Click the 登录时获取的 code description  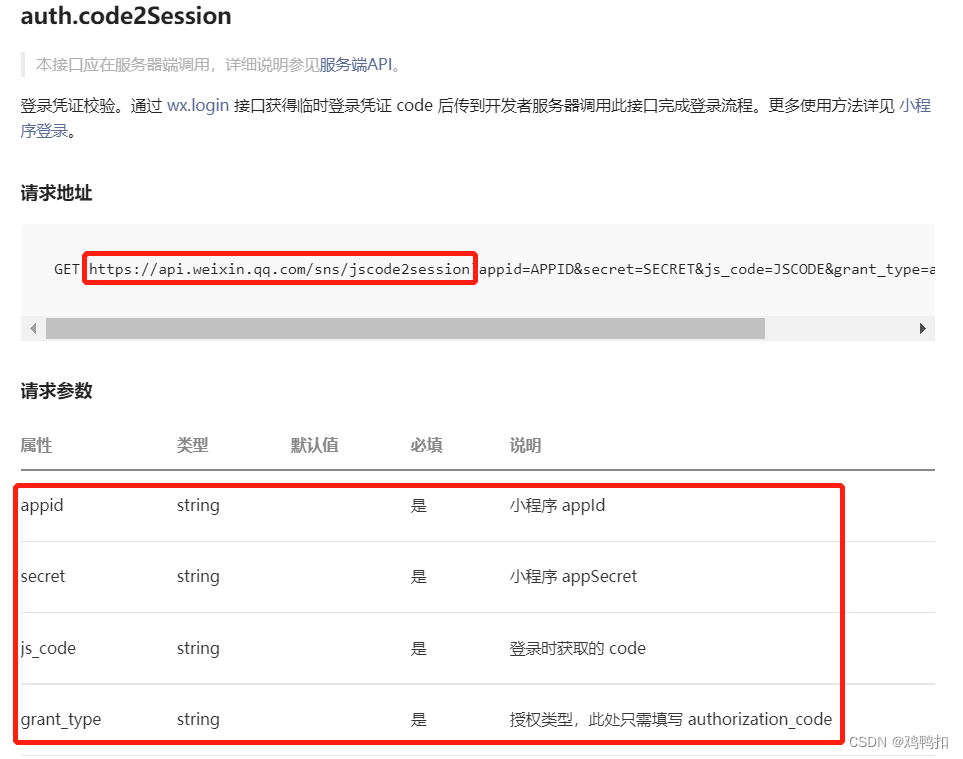[x=577, y=648]
